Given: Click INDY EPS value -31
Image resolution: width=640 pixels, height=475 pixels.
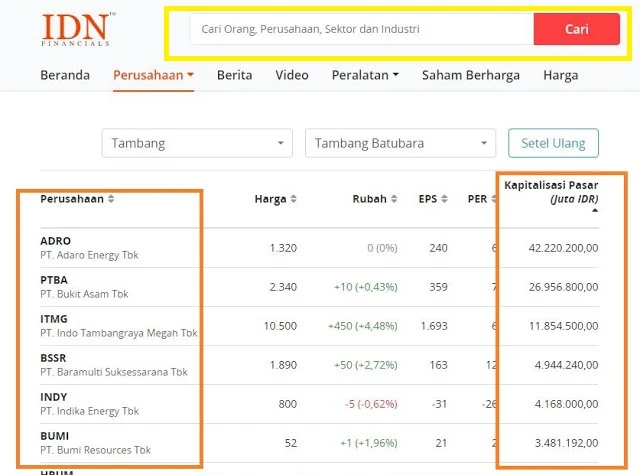Looking at the screenshot, I should click(440, 404).
